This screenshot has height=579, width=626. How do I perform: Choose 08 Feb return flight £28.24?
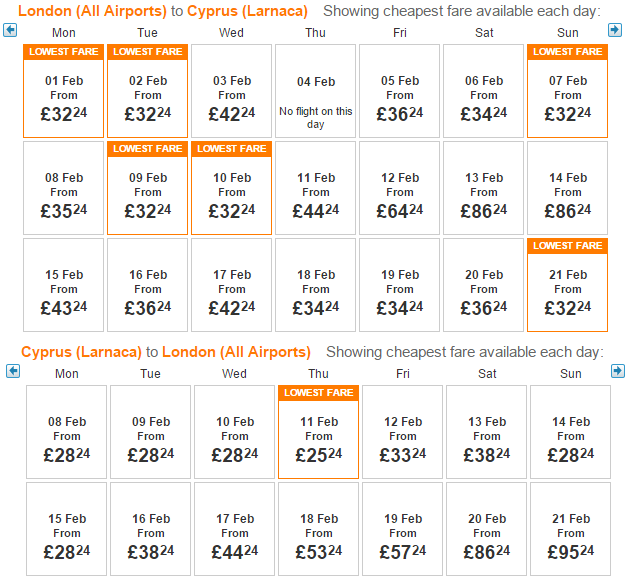click(x=67, y=432)
